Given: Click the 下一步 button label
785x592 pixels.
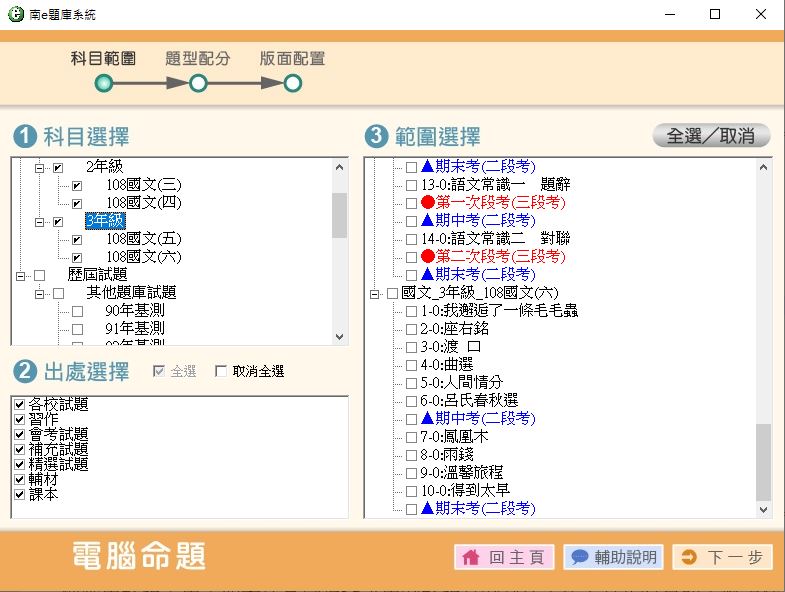Looking at the screenshot, I should [x=734, y=558].
